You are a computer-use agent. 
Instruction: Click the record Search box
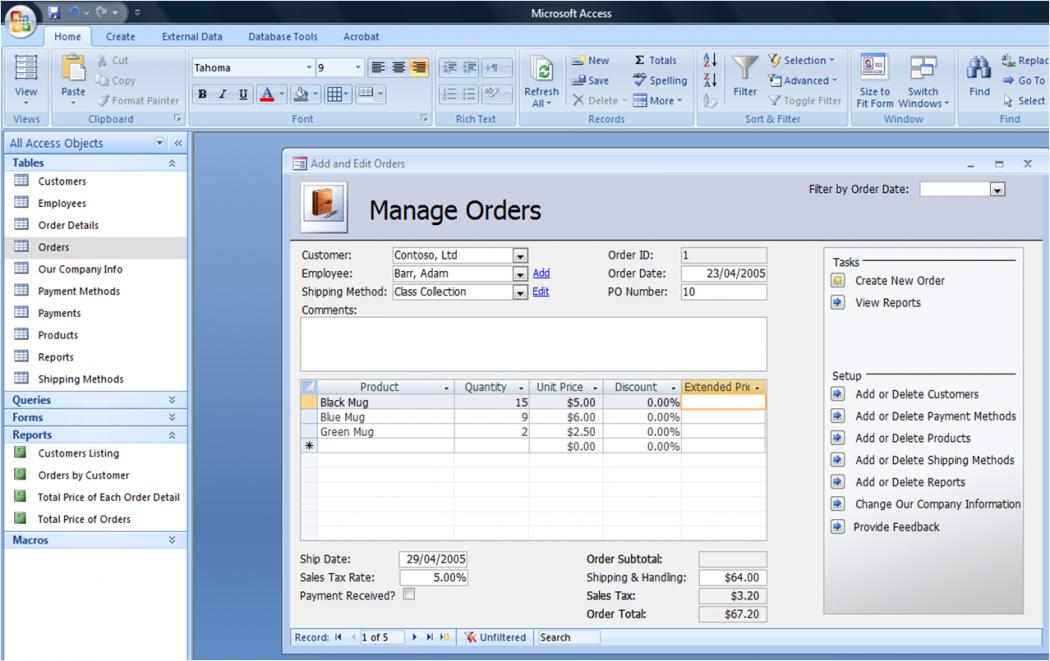tap(569, 637)
